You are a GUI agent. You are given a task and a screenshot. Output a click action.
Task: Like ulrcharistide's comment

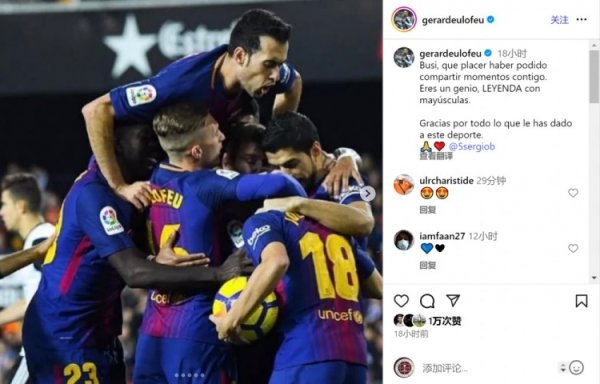573,193
